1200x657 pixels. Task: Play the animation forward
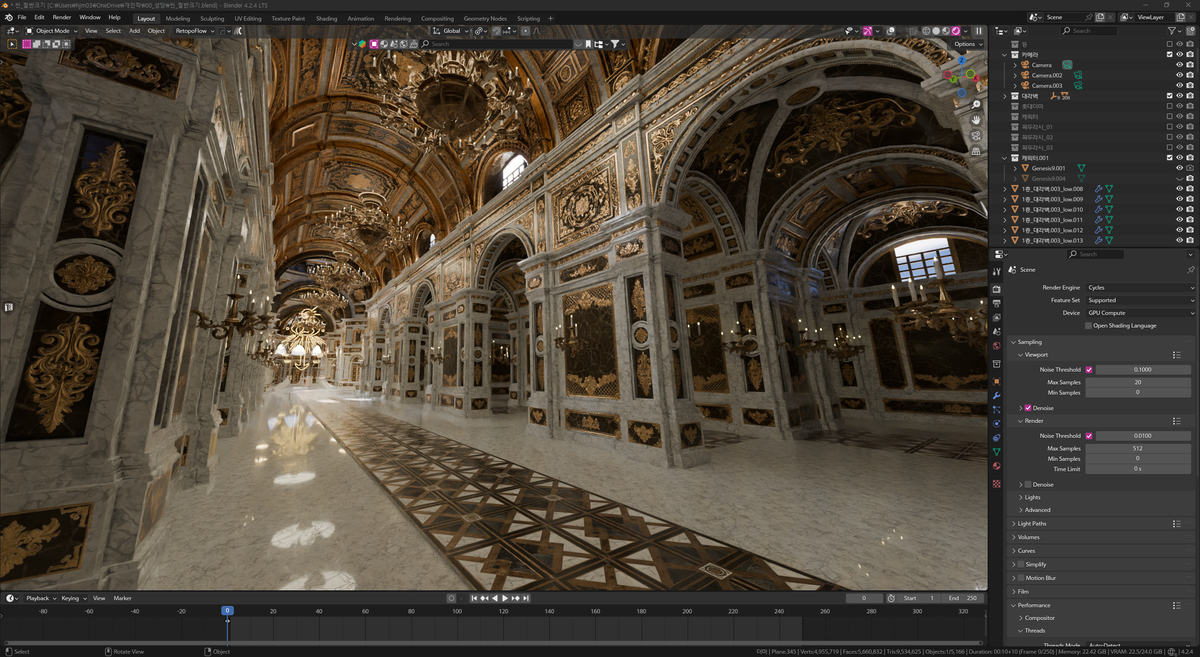[506, 598]
